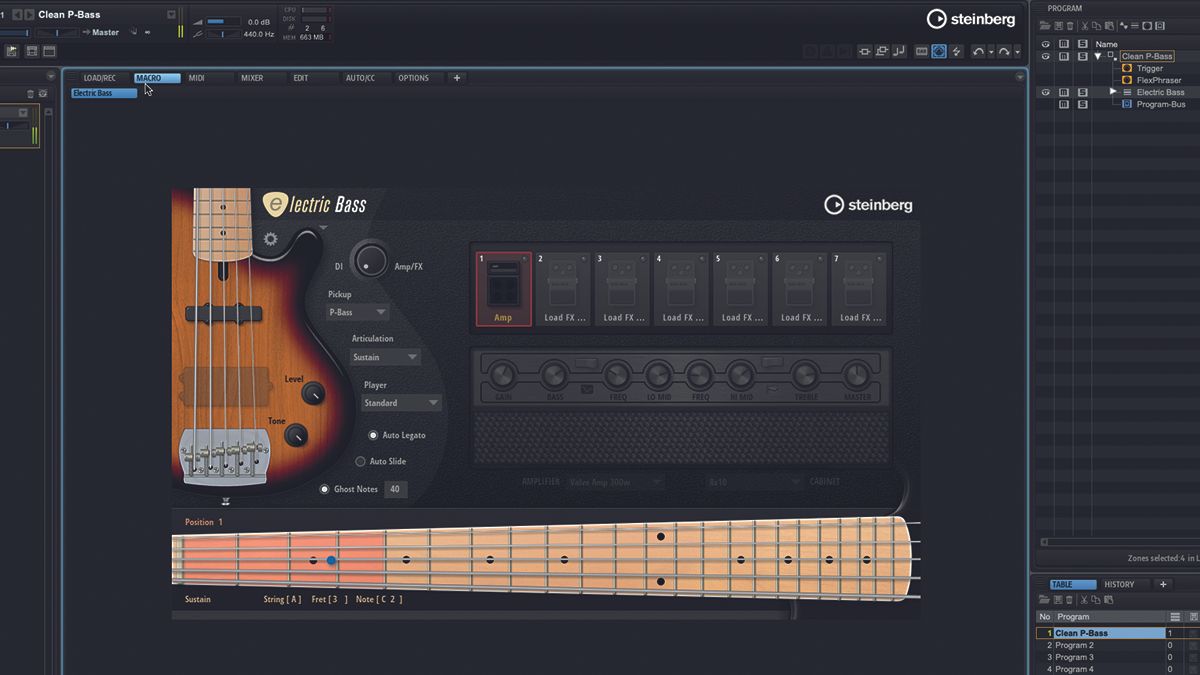Screen dimensions: 1200x675
Task: Click the trash icon in Program tree toolbar
Action: click(x=1070, y=25)
